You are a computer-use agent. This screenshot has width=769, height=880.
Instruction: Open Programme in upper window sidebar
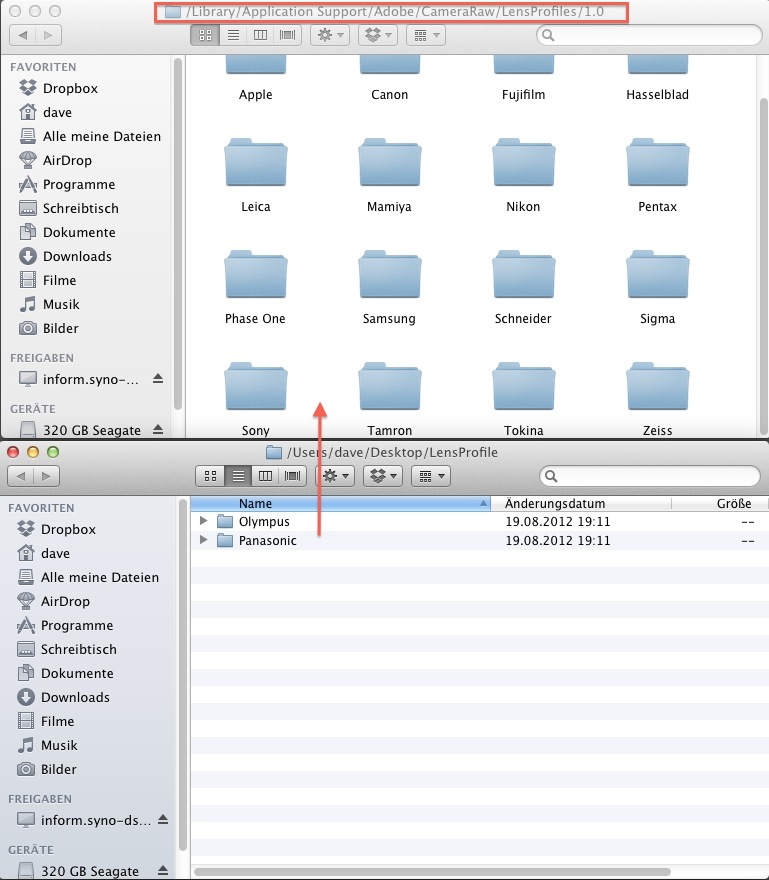67,185
